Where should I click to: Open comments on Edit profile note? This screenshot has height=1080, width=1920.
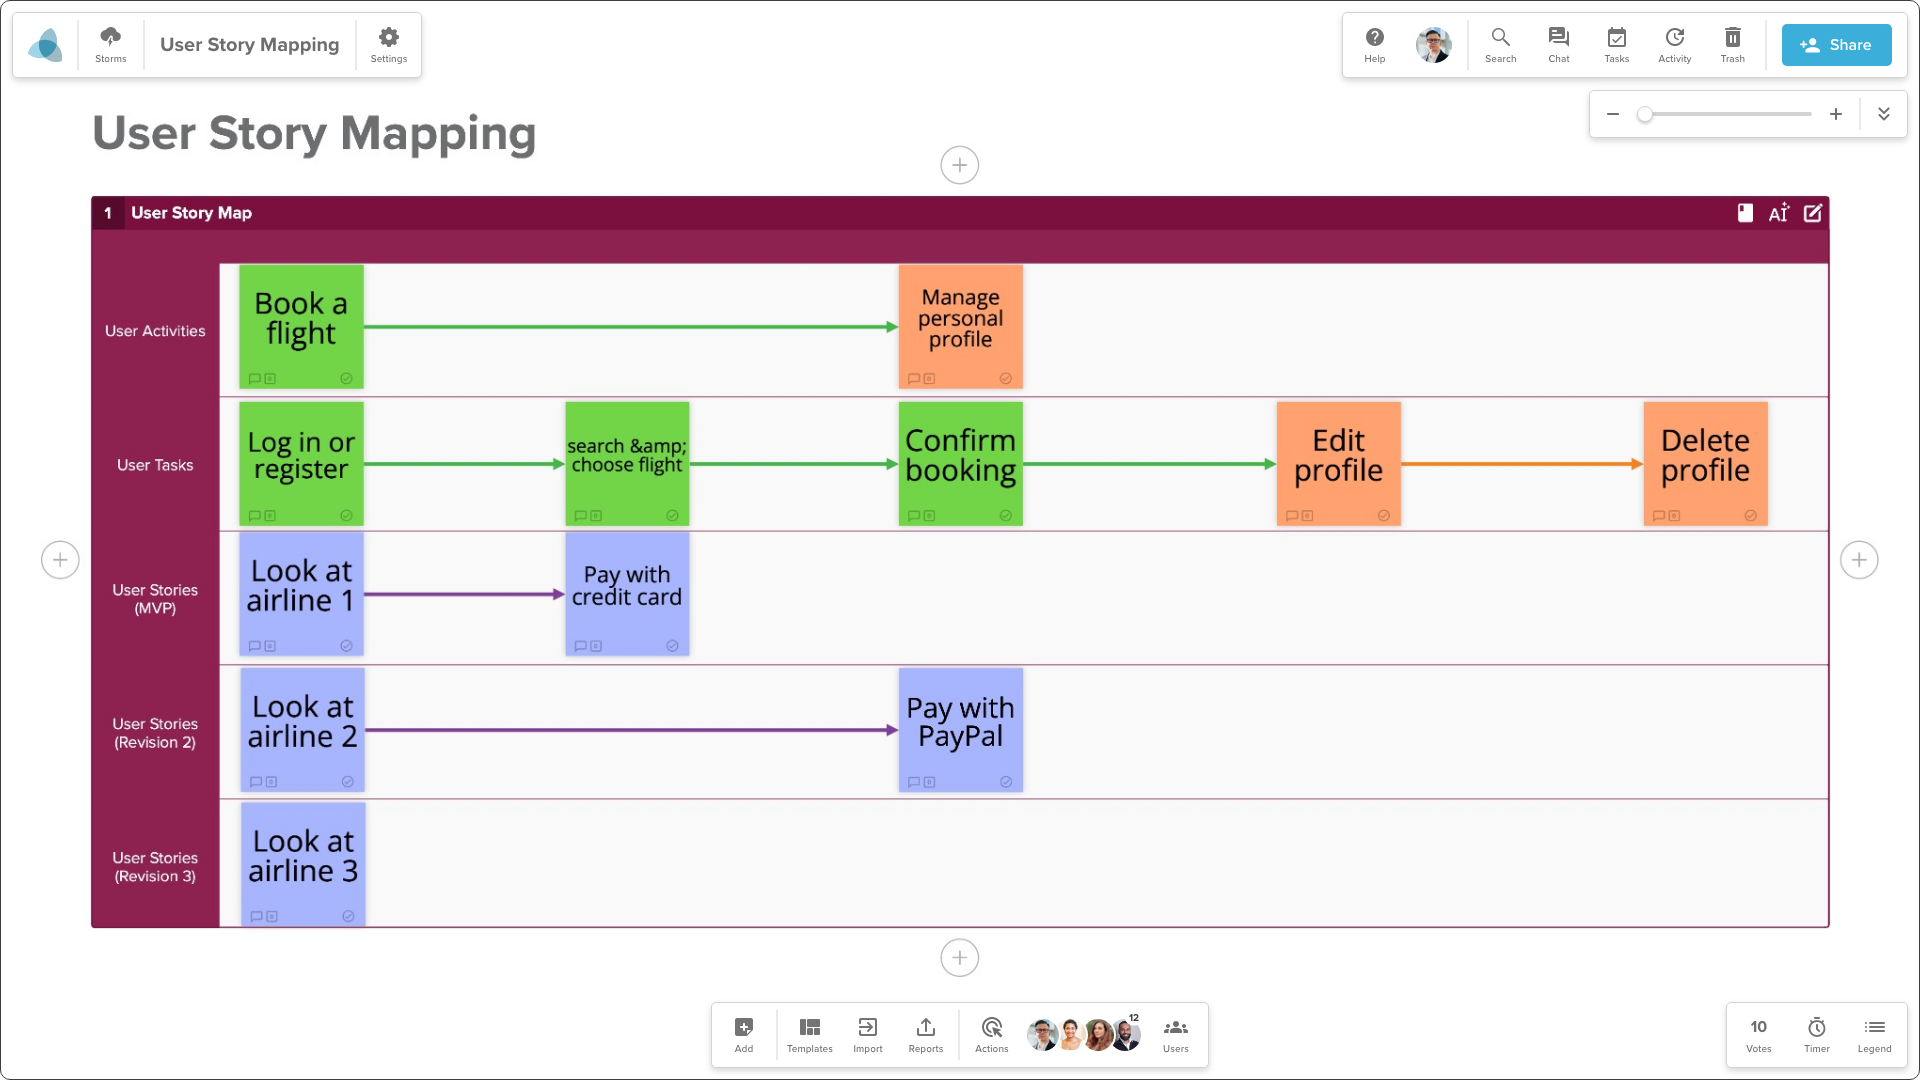coord(1292,516)
